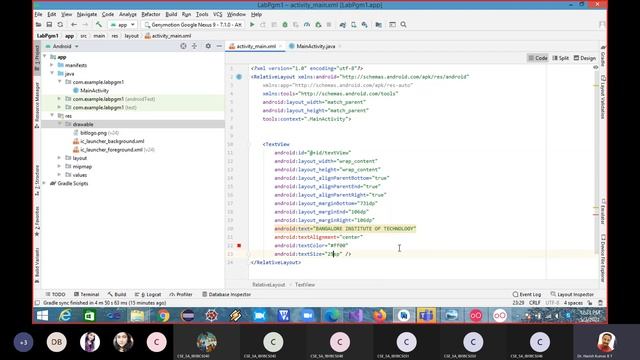Open Firefox from the taskbar
The width and height of the screenshot is (640, 360).
(x=379, y=316)
